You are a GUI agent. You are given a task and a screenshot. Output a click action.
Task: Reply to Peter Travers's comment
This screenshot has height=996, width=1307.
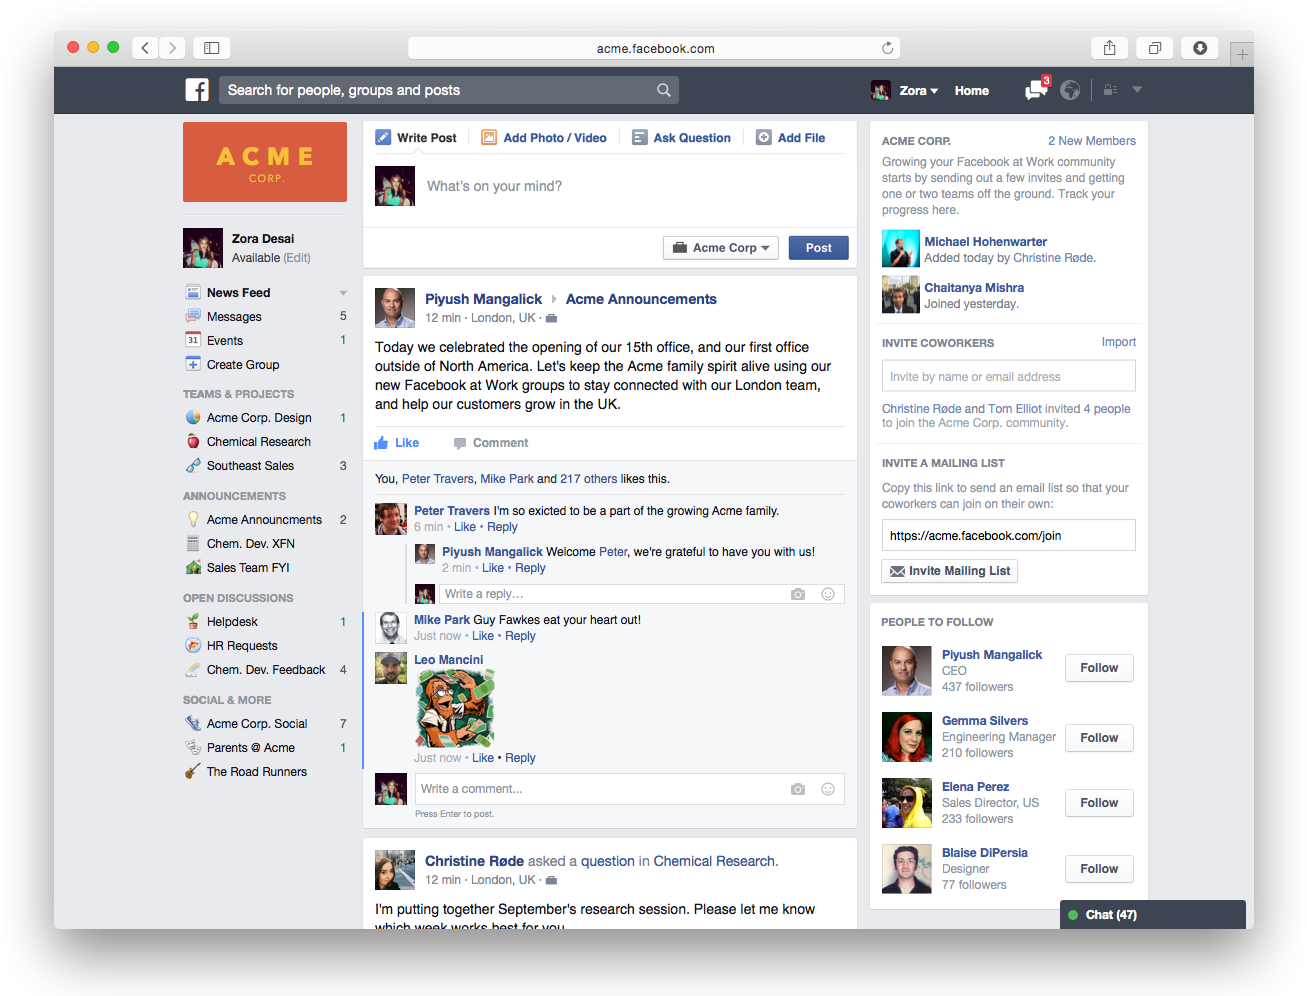coord(502,527)
